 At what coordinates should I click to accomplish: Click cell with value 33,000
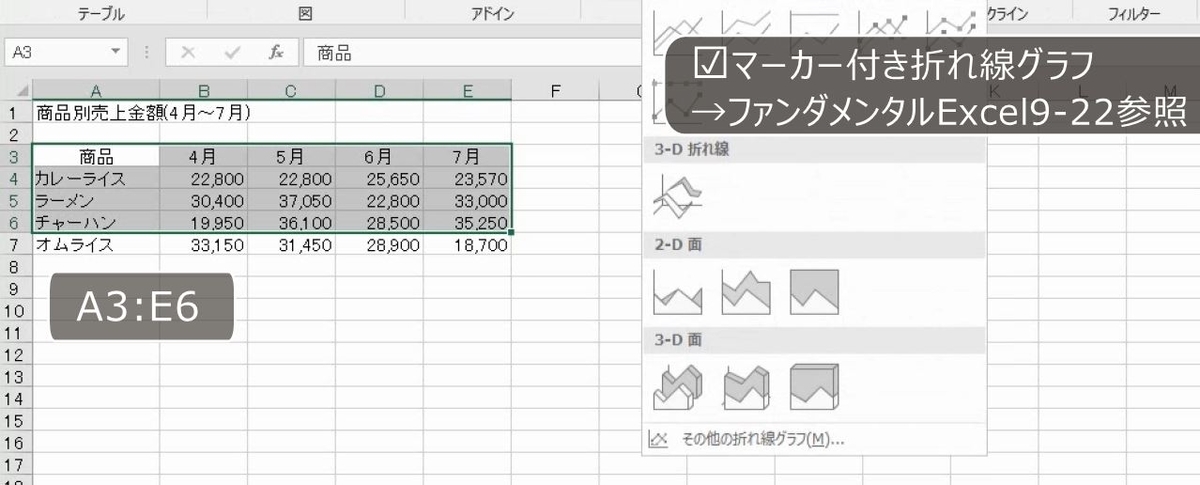tap(467, 200)
